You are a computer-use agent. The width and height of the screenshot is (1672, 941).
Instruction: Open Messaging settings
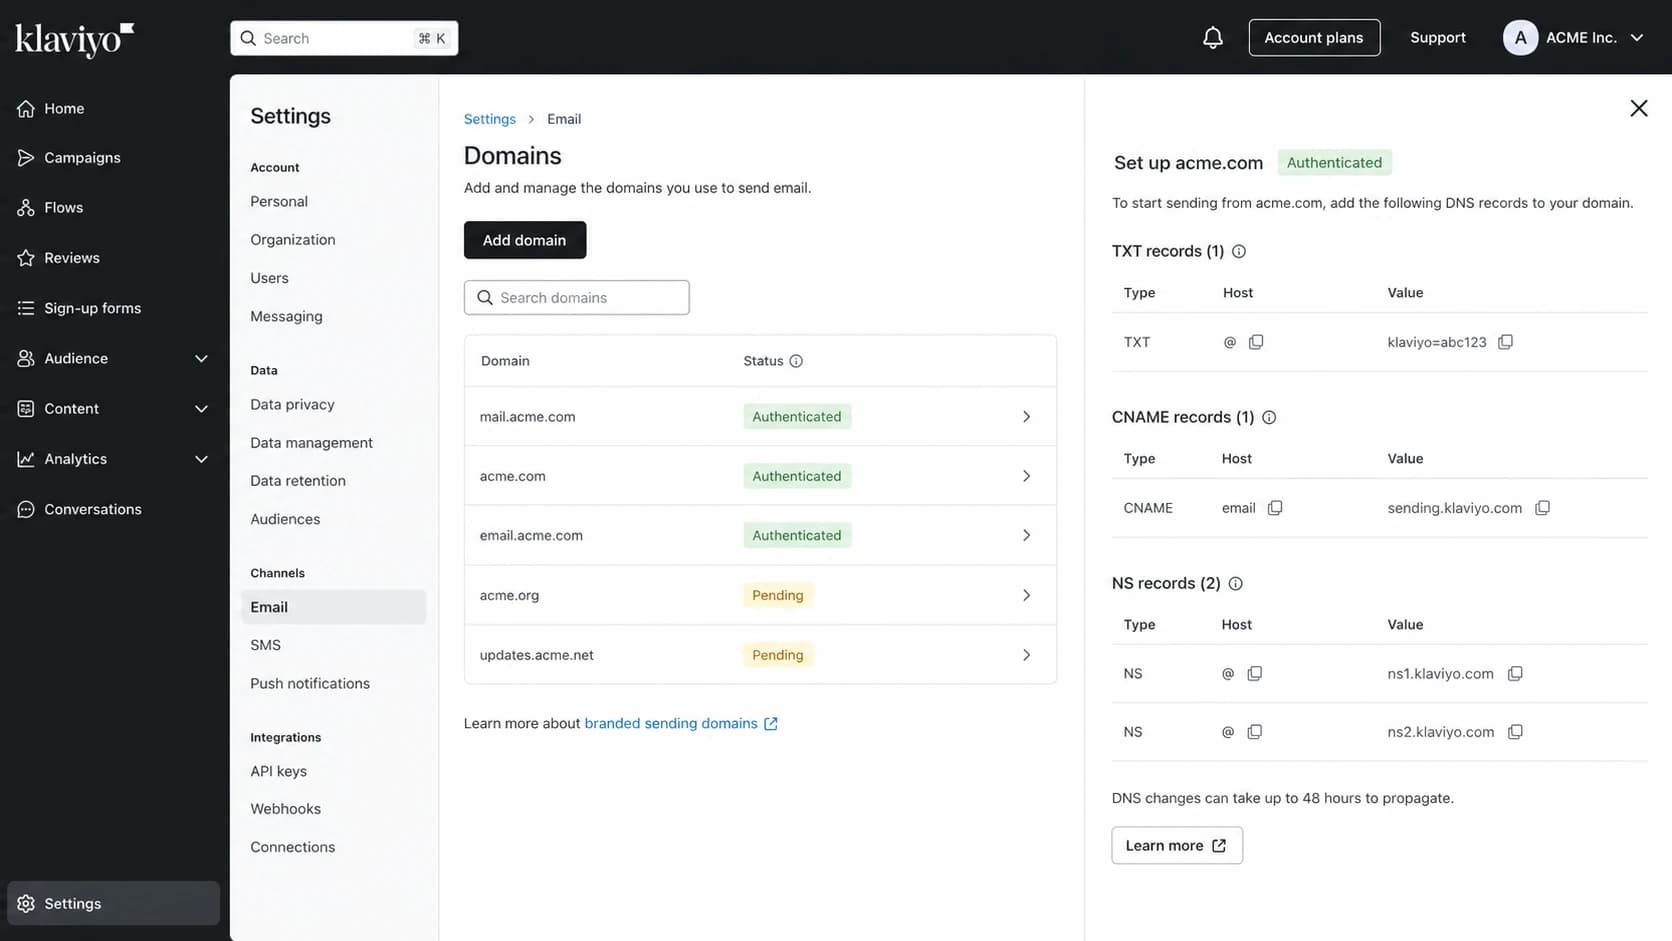(x=286, y=316)
